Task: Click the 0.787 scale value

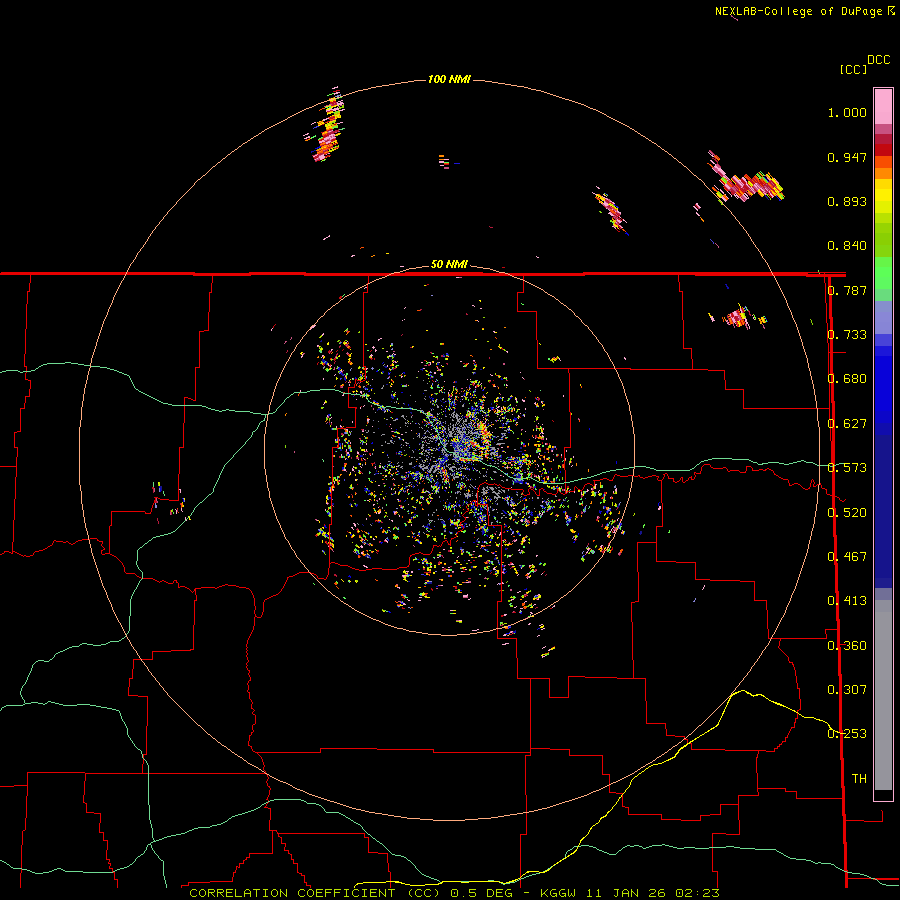Action: [847, 290]
